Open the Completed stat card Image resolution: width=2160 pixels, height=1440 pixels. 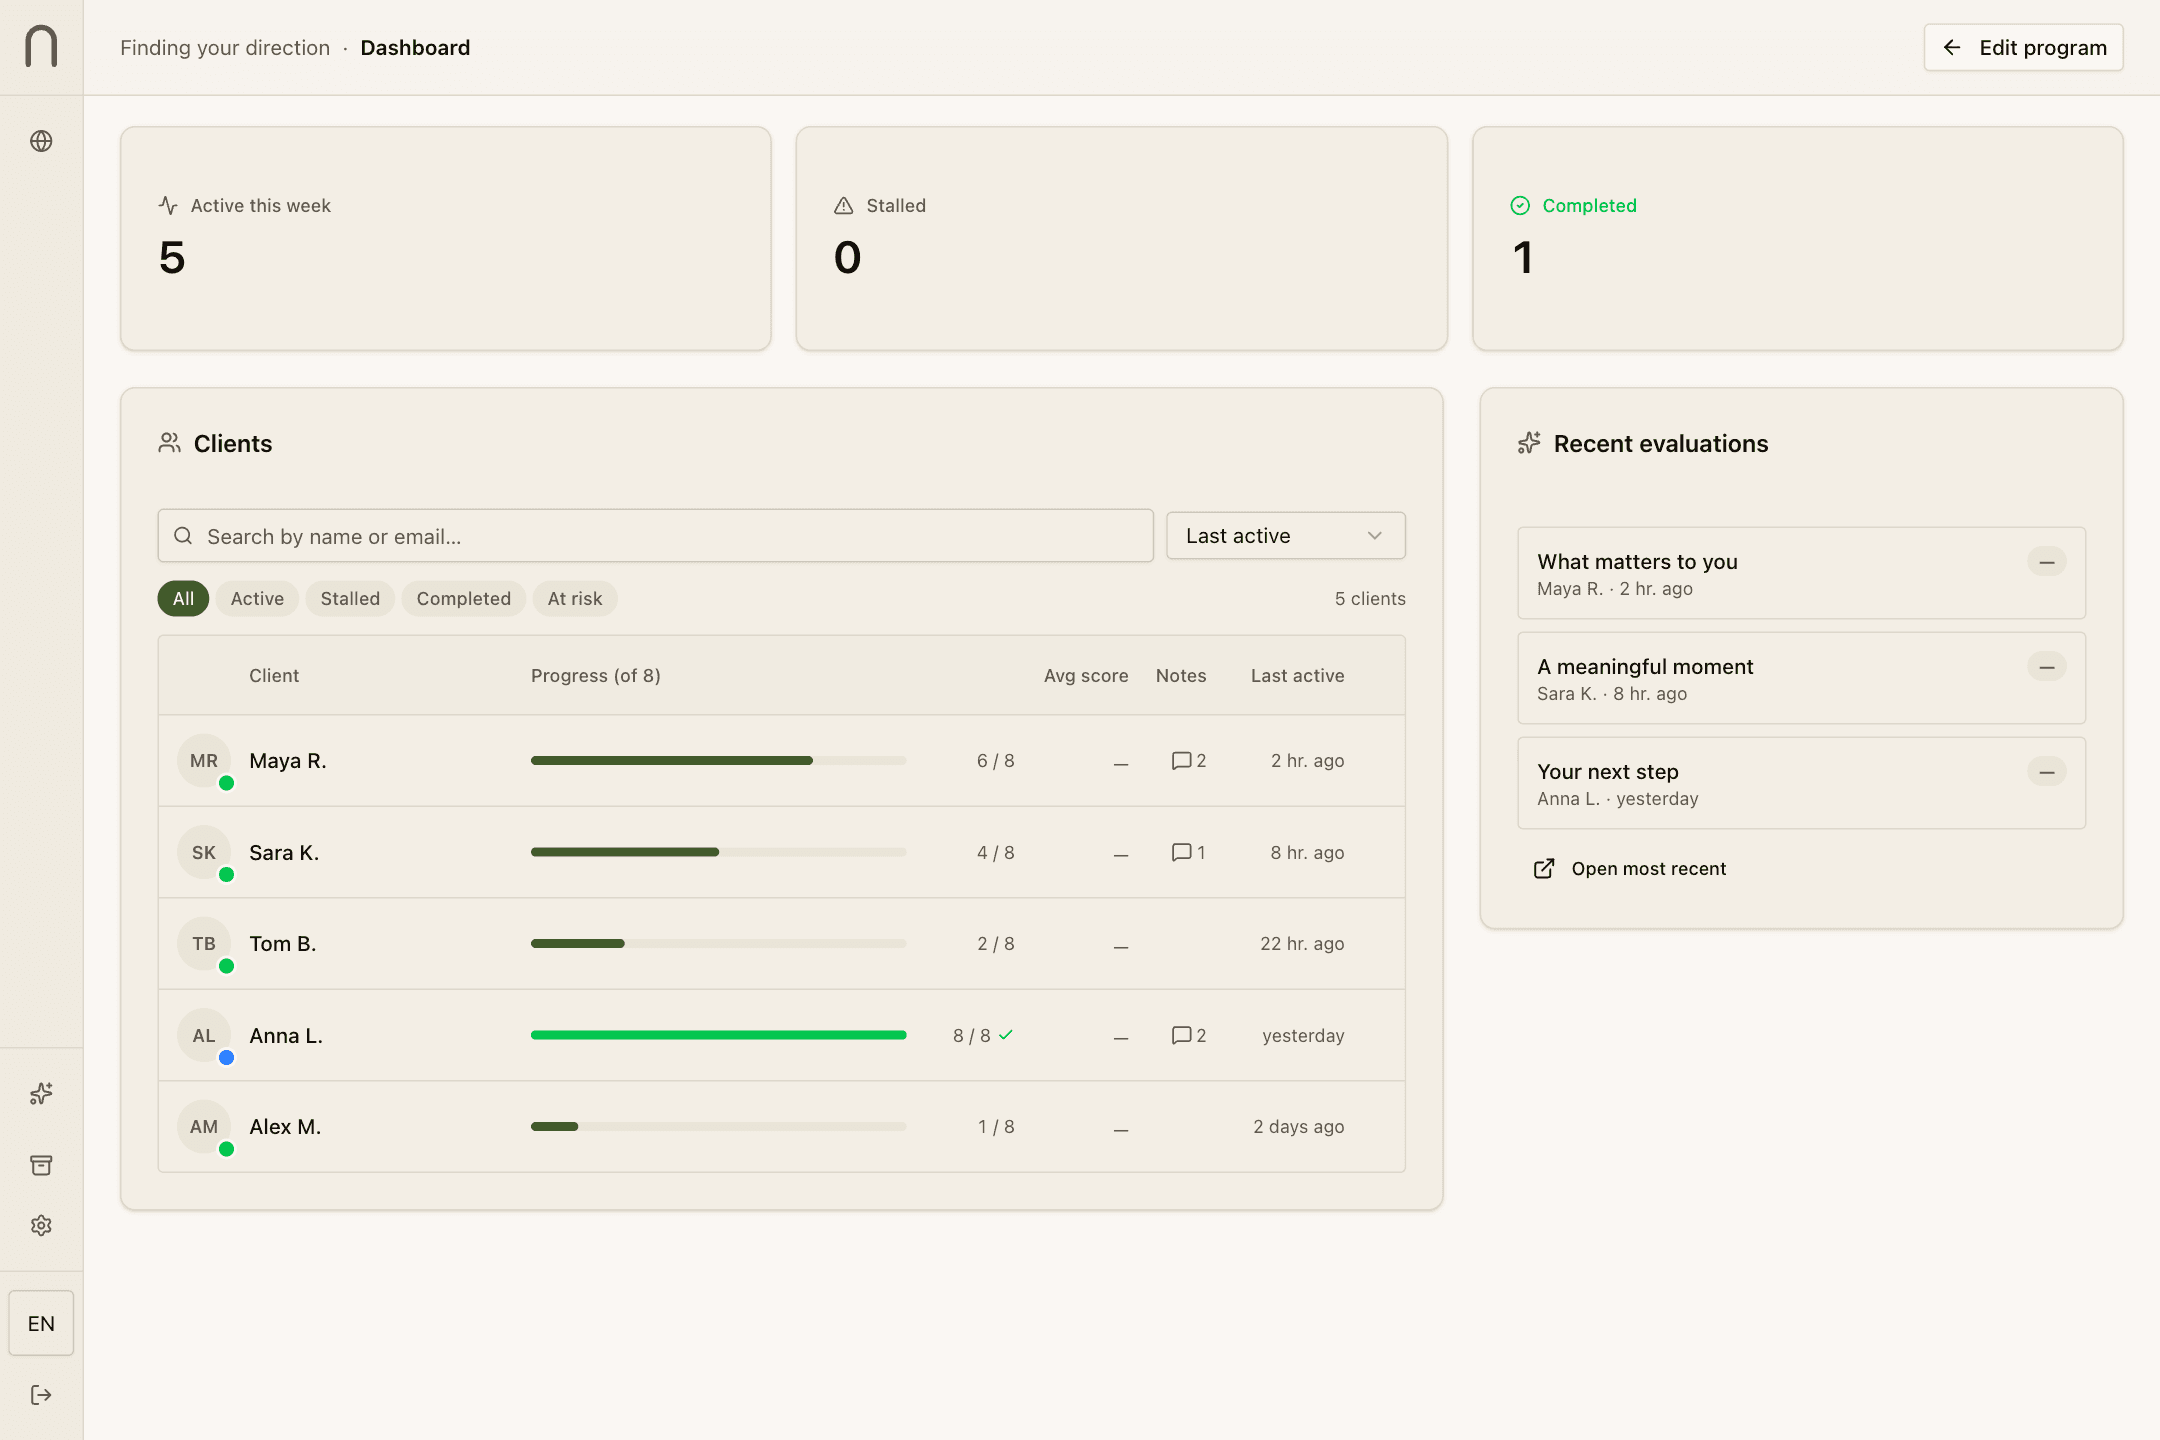(1797, 238)
